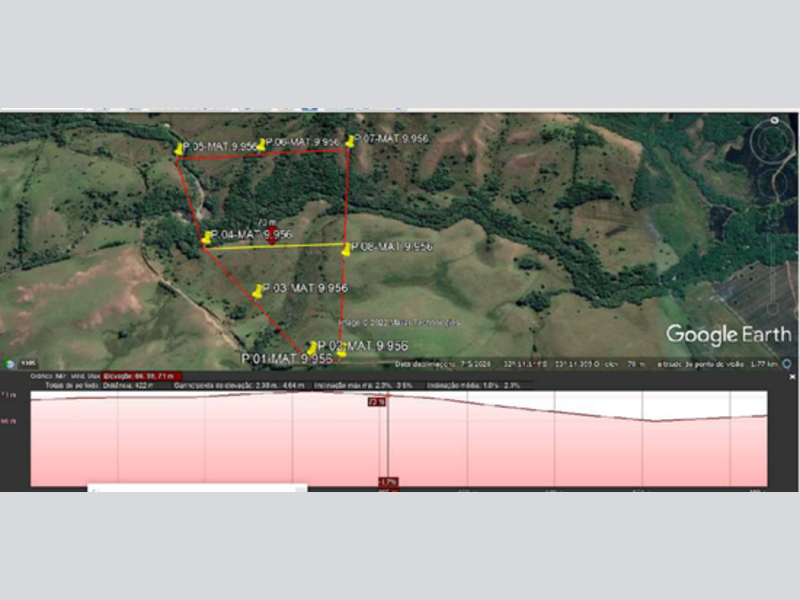Click the globe icon in the status bar
Screen dimensions: 800x600
(x=9, y=364)
